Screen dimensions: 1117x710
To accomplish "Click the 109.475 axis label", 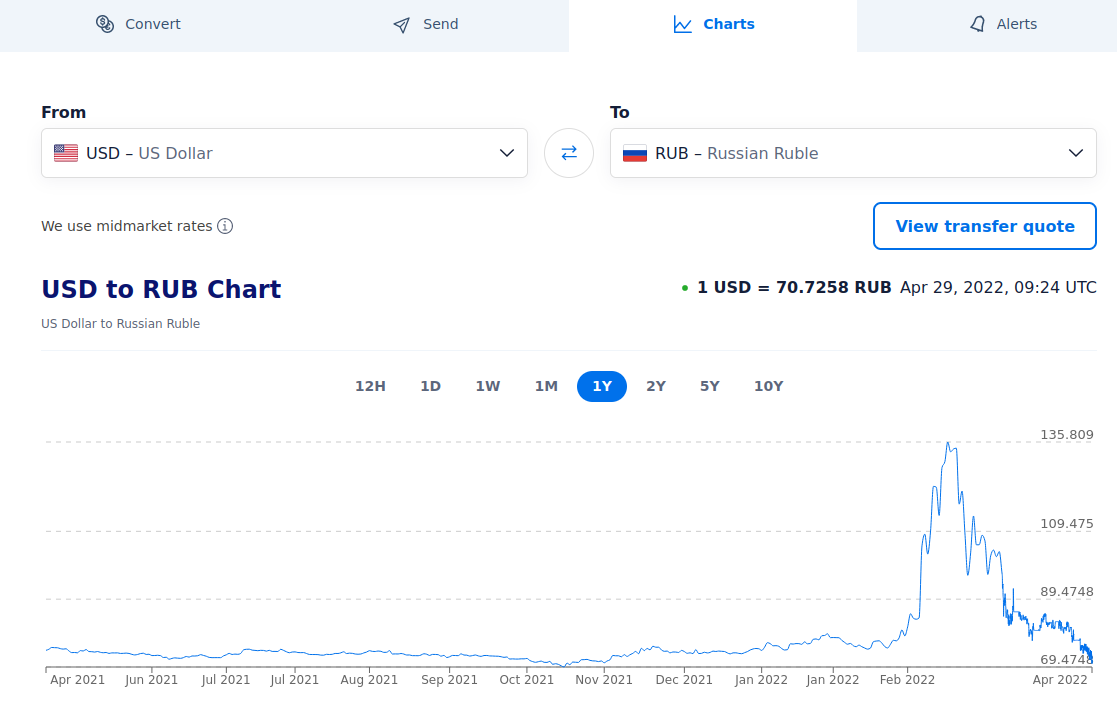I will (x=1066, y=523).
